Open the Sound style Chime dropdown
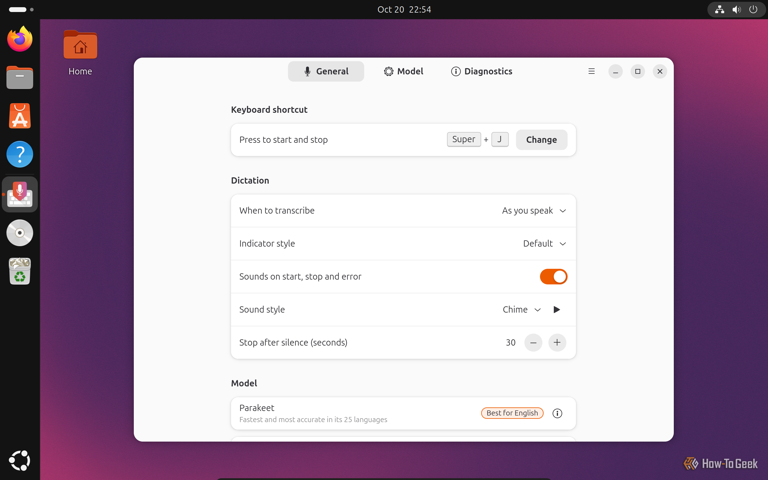This screenshot has height=480, width=768. (x=522, y=310)
